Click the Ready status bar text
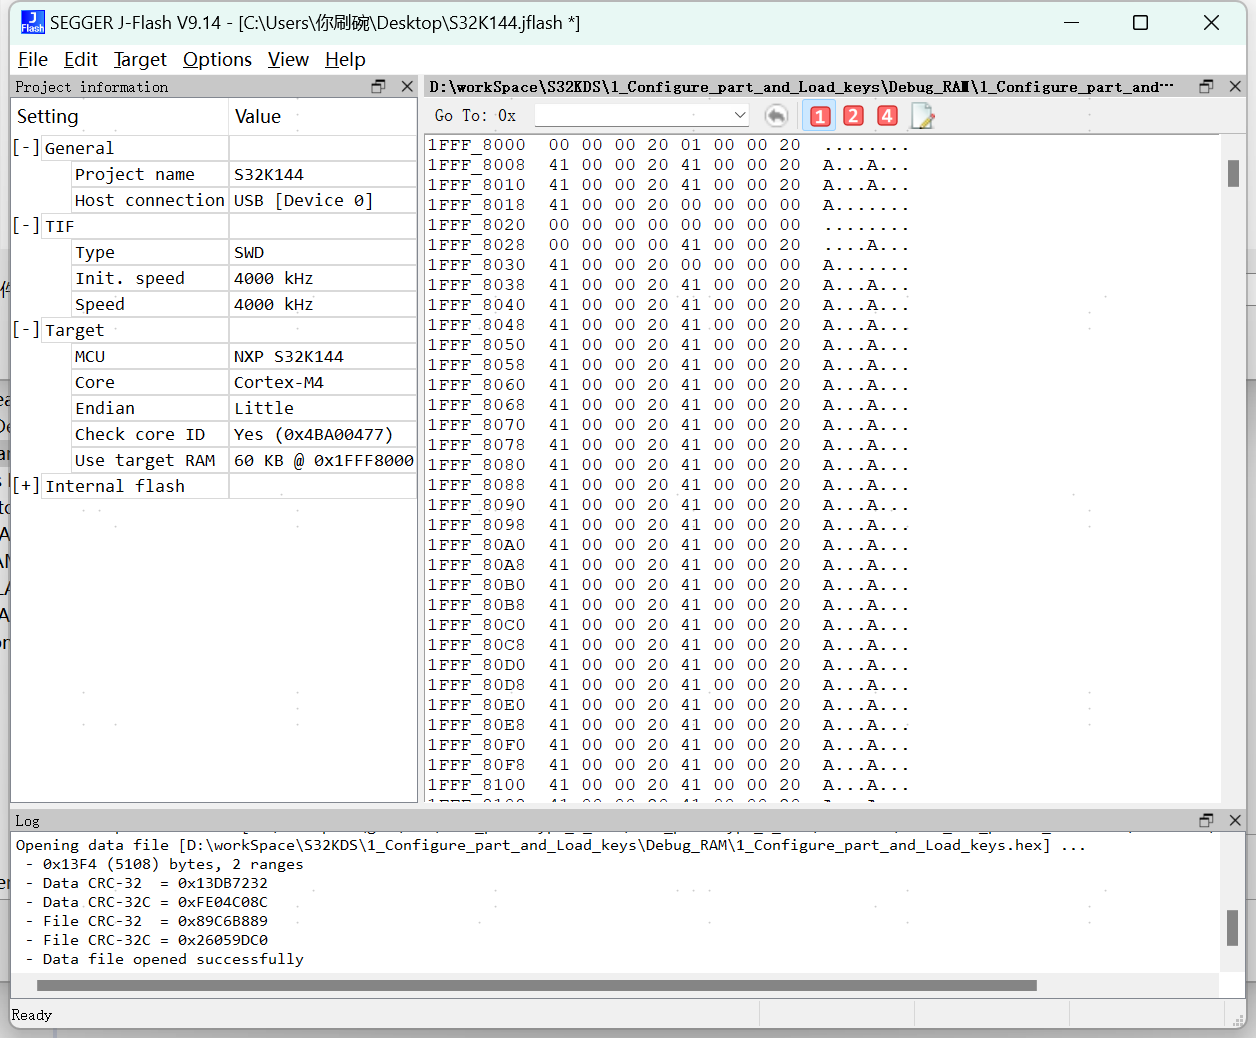The height and width of the screenshot is (1038, 1256). (x=32, y=1015)
